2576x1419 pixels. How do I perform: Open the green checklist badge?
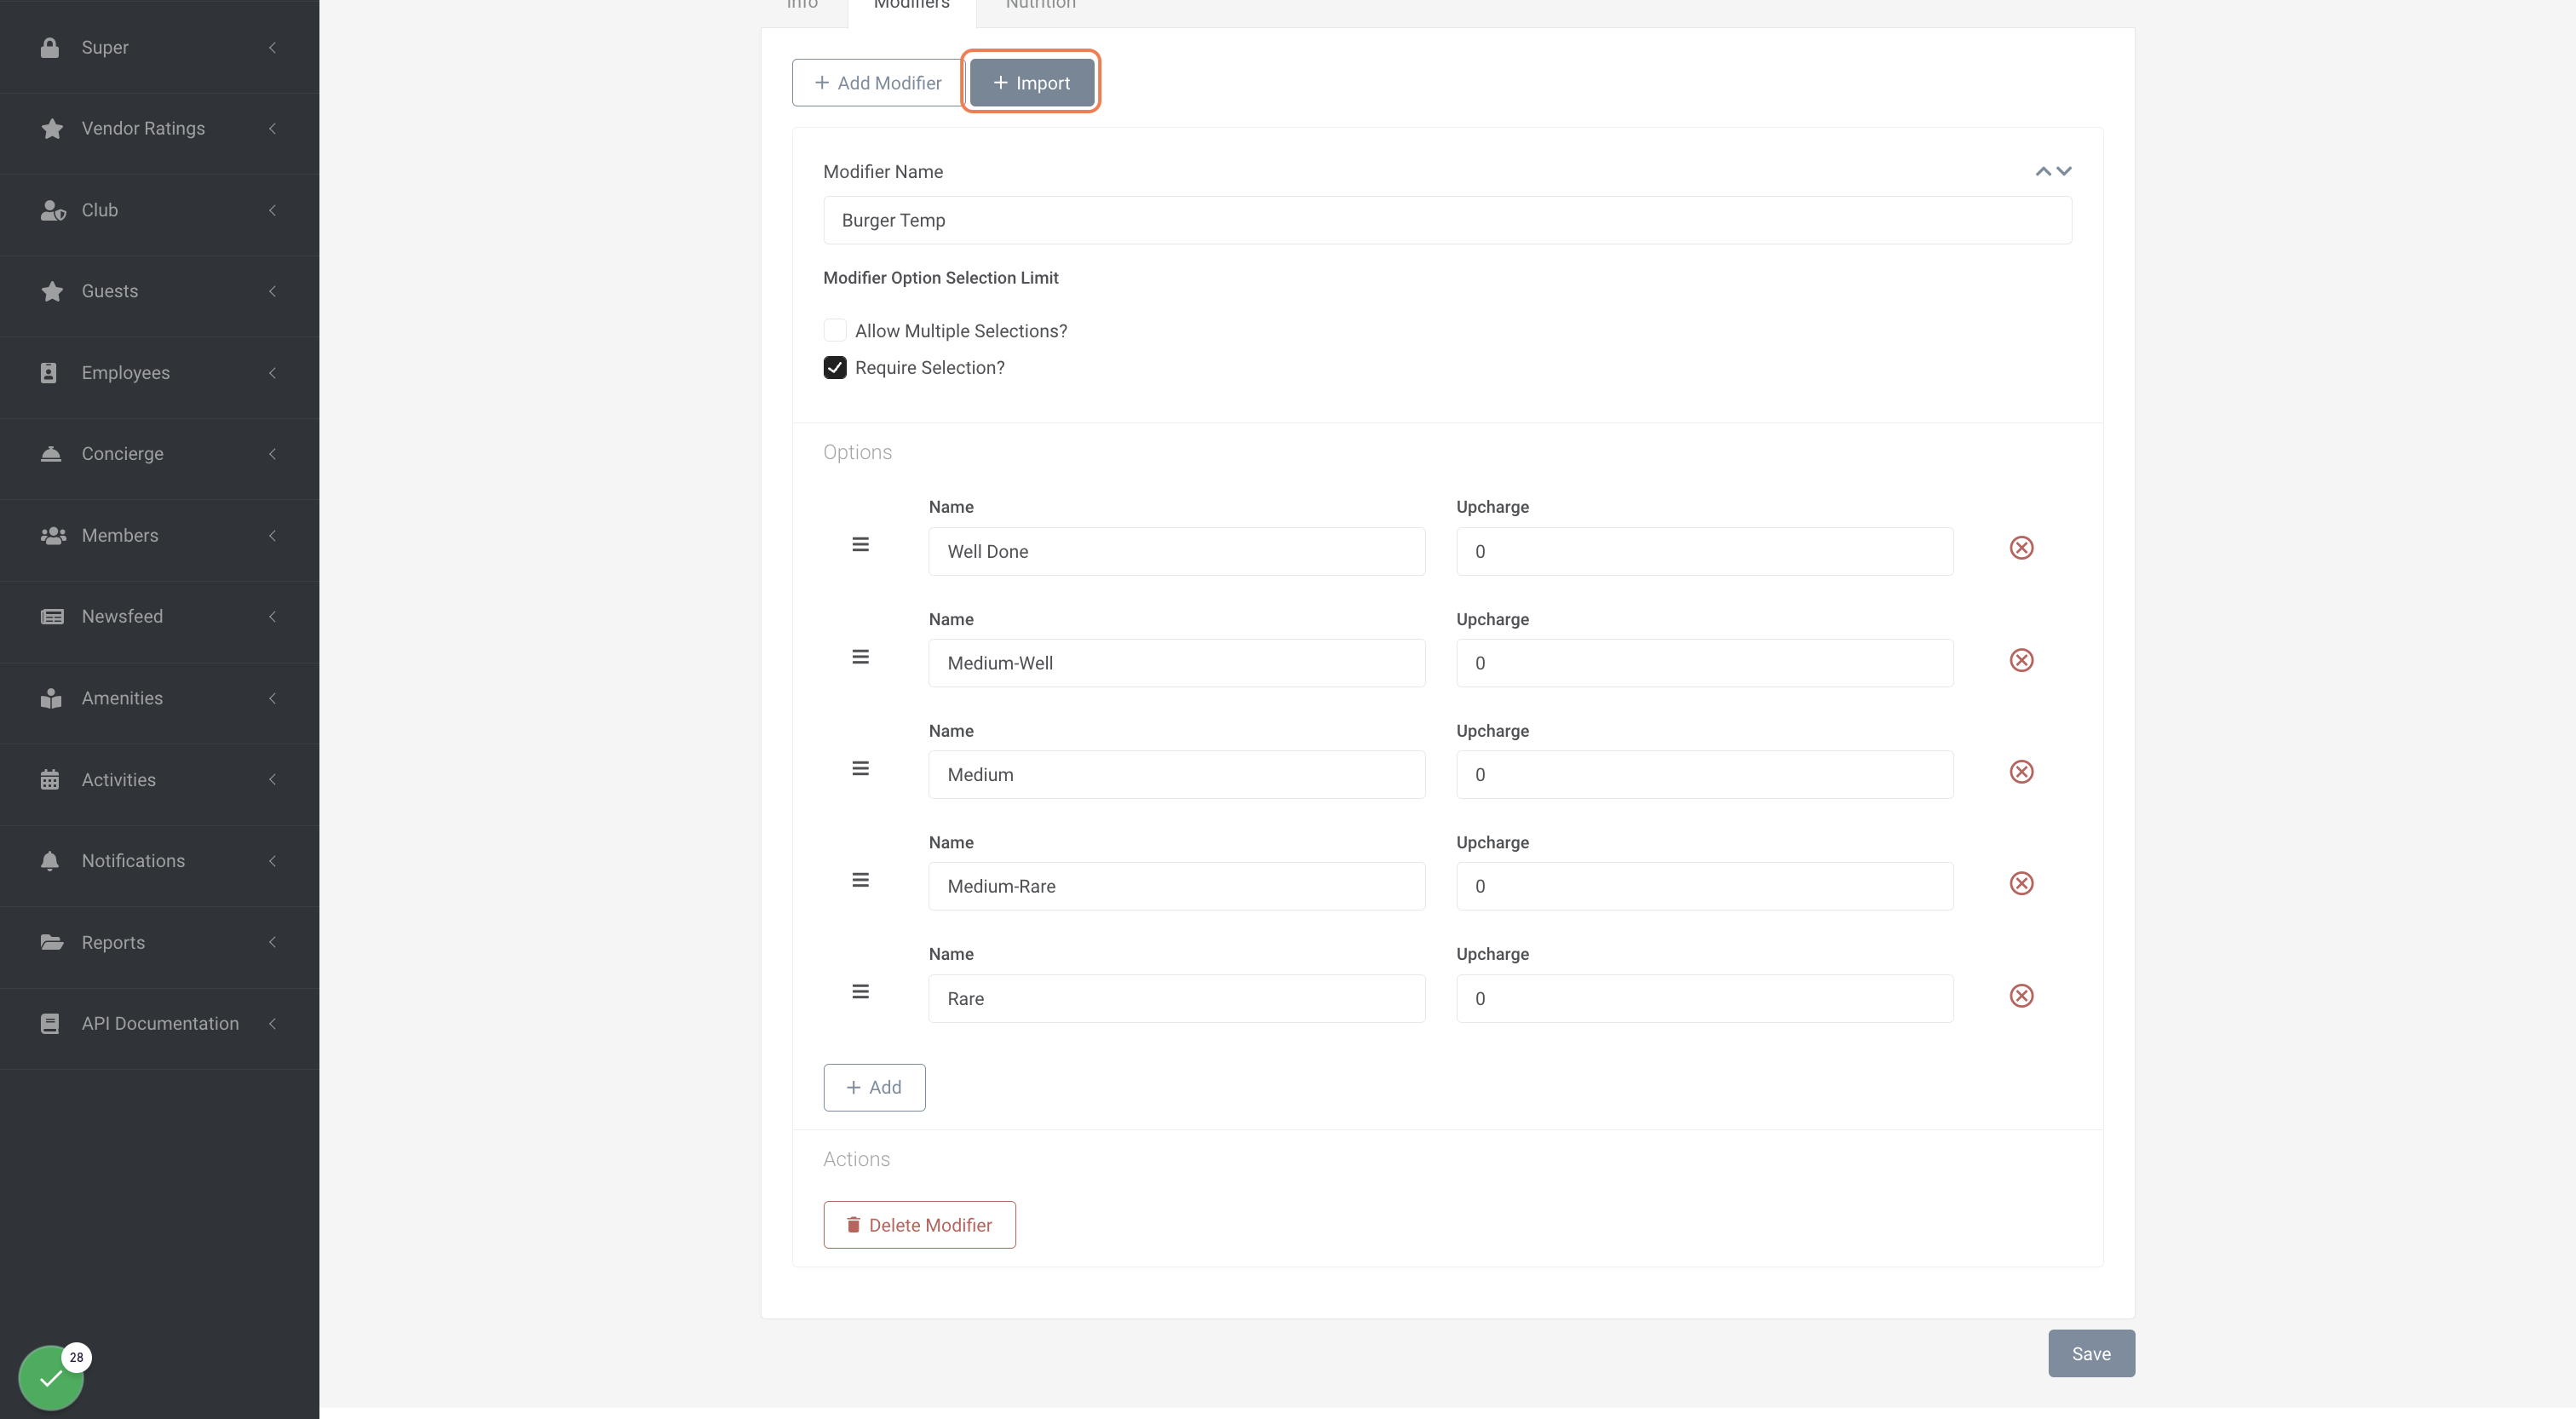point(51,1378)
